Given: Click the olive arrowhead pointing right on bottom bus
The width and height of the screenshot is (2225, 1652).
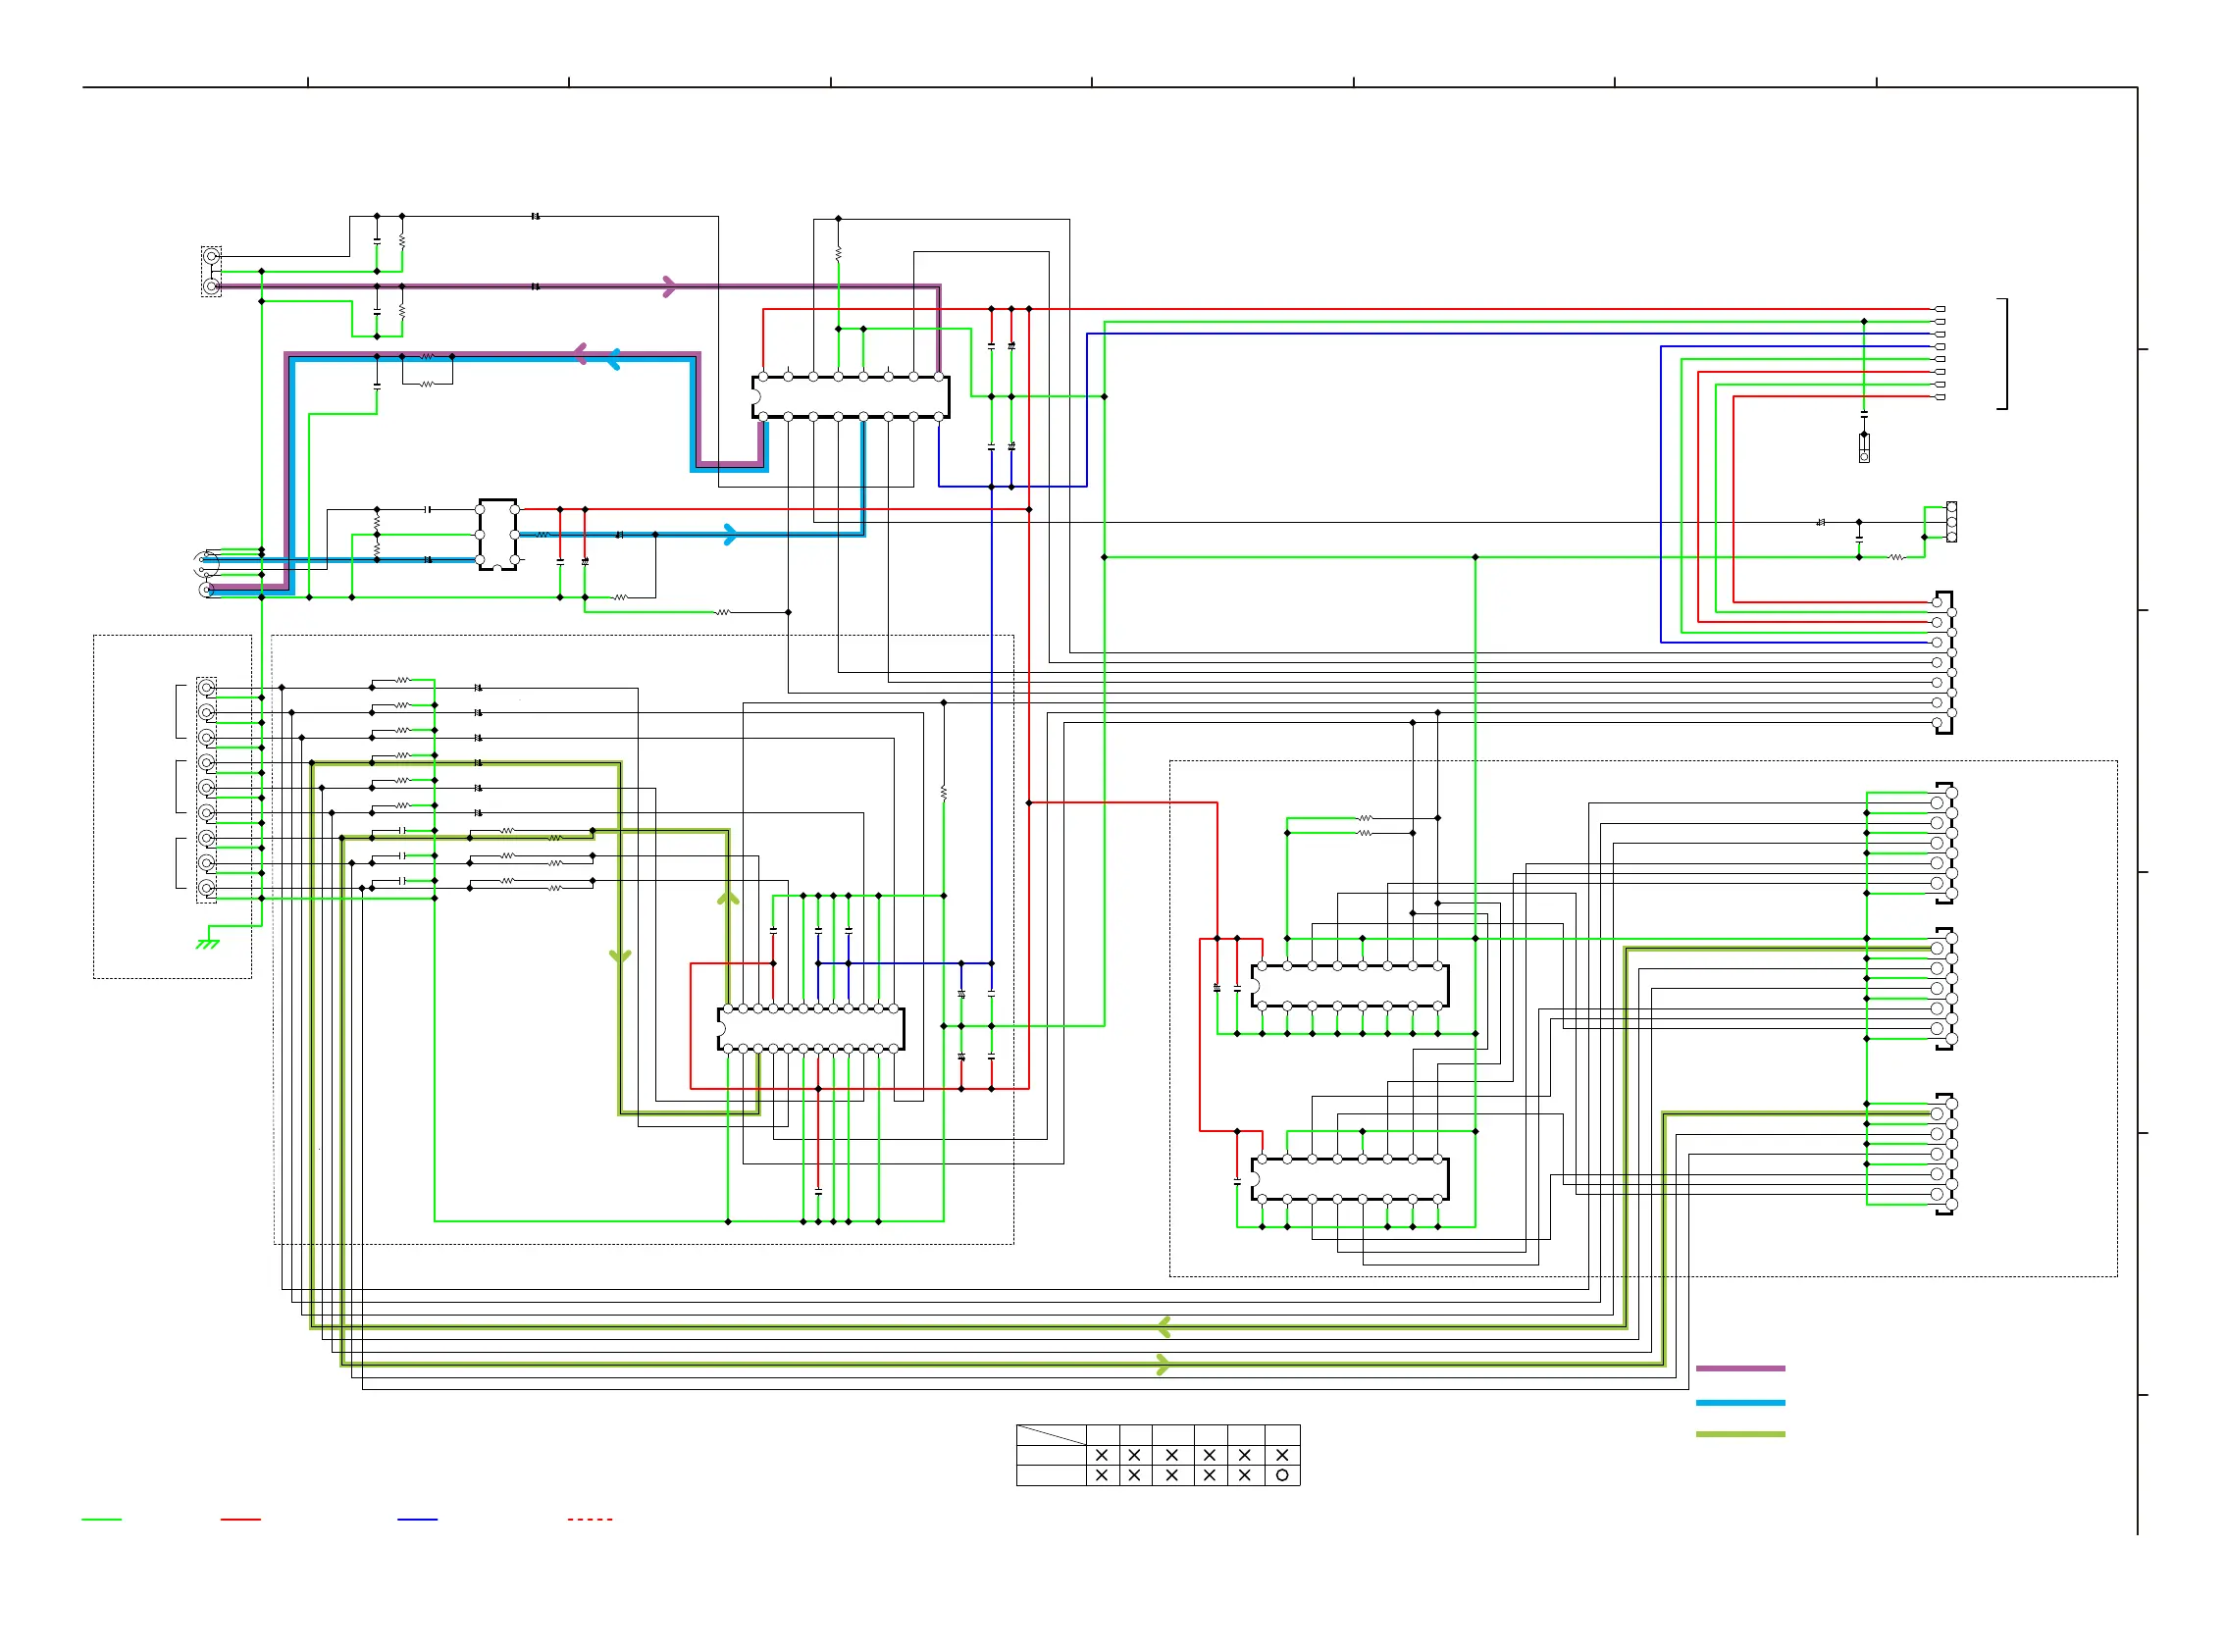Looking at the screenshot, I should click(1163, 1364).
